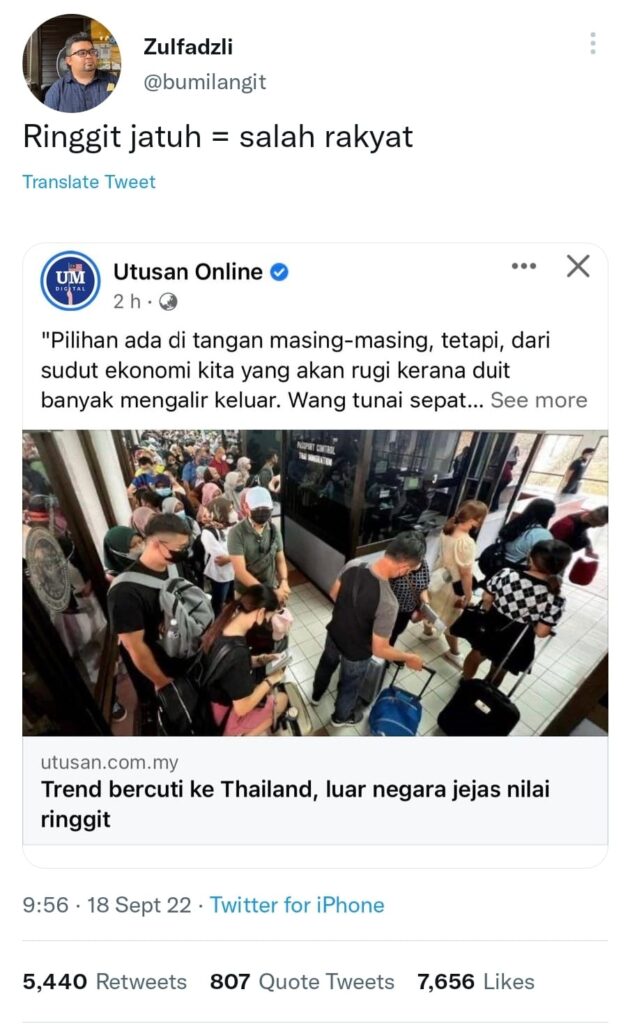This screenshot has height=1024, width=630.
Task: View the 5,440 Retweets list
Action: point(104,982)
